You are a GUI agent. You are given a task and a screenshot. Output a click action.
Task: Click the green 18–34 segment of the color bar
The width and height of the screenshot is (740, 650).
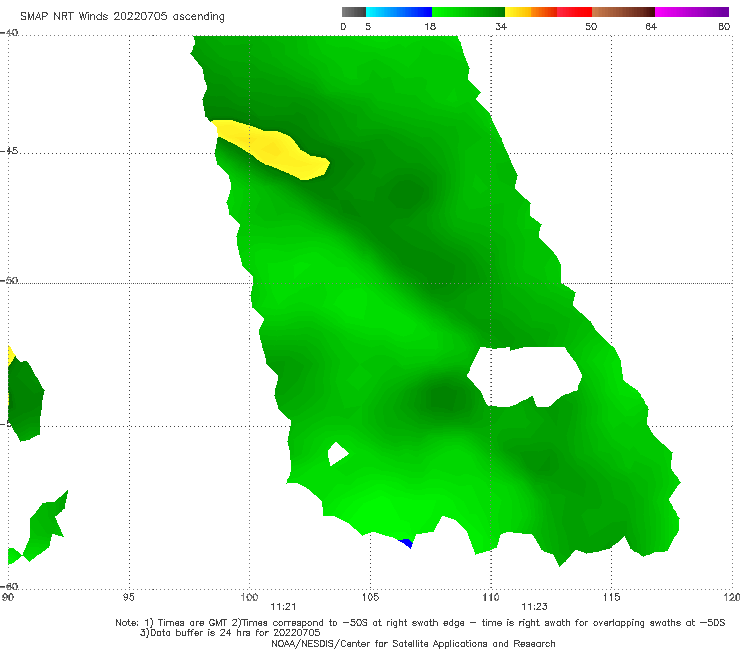[468, 12]
